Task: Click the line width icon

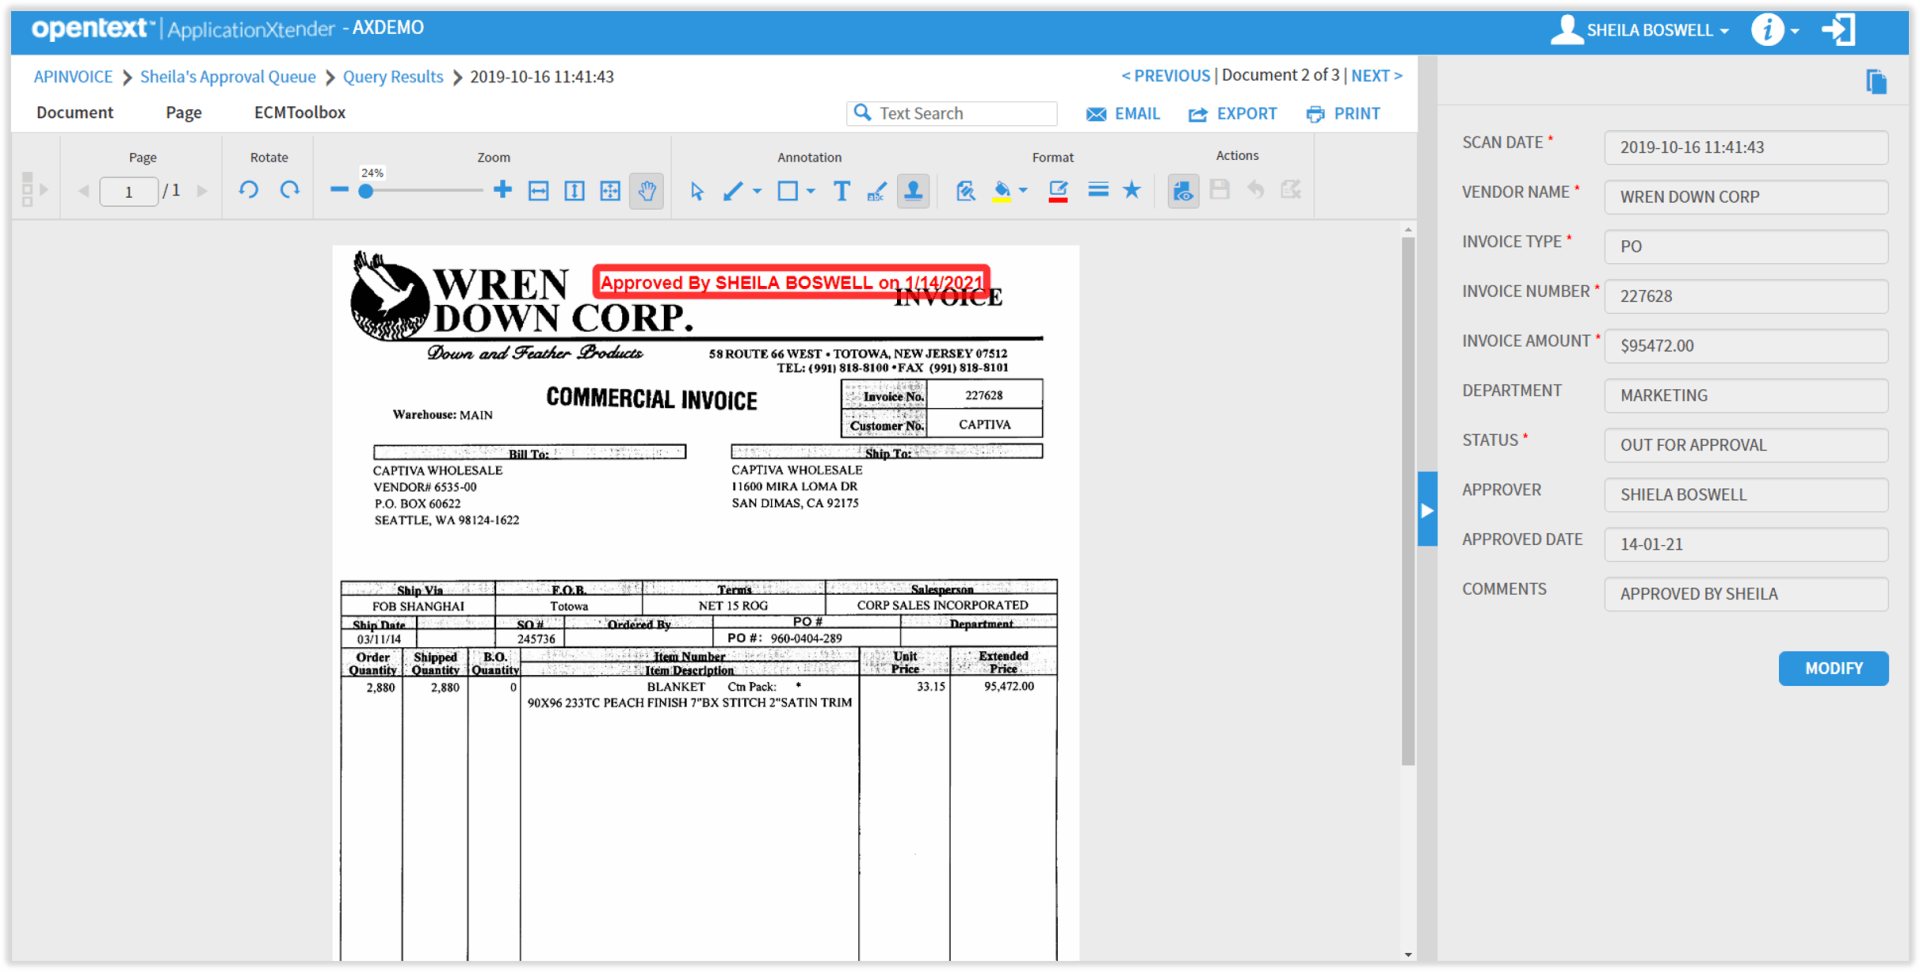Action: click(x=1098, y=190)
